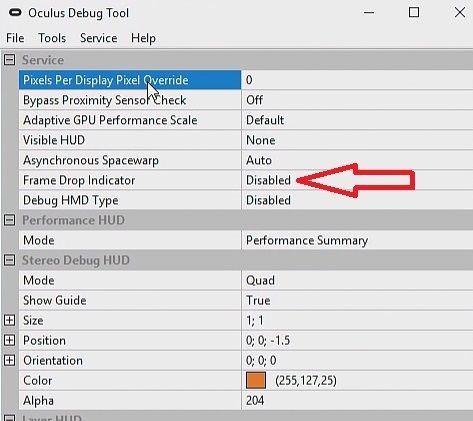473x421 pixels.
Task: Close the Oculus Debug Tool window
Action: click(x=460, y=13)
